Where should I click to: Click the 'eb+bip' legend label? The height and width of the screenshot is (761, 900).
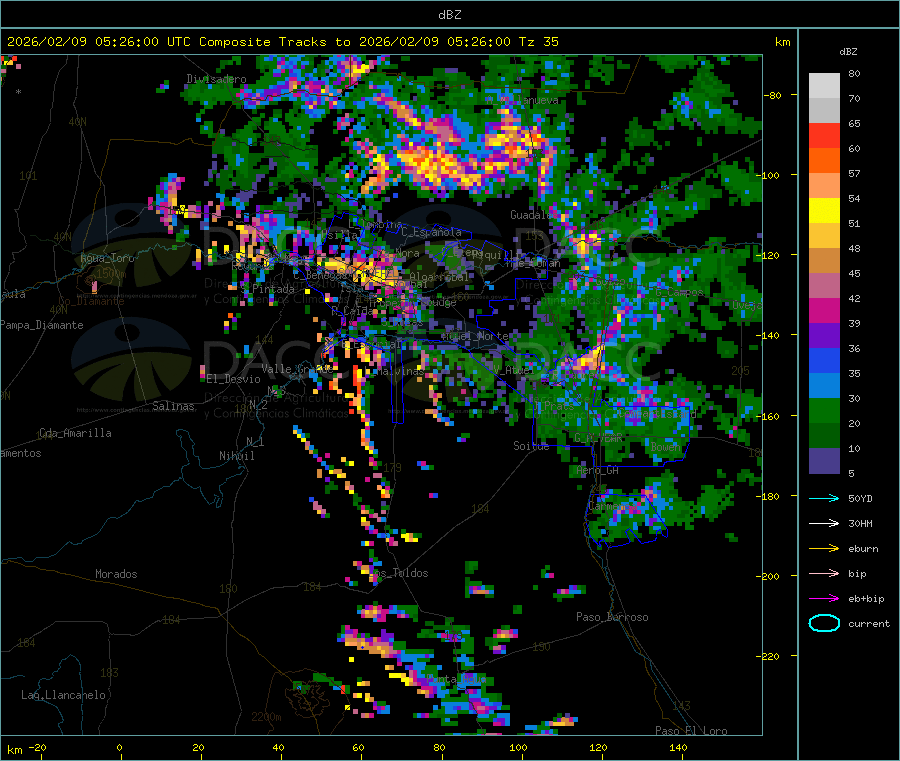tap(866, 599)
